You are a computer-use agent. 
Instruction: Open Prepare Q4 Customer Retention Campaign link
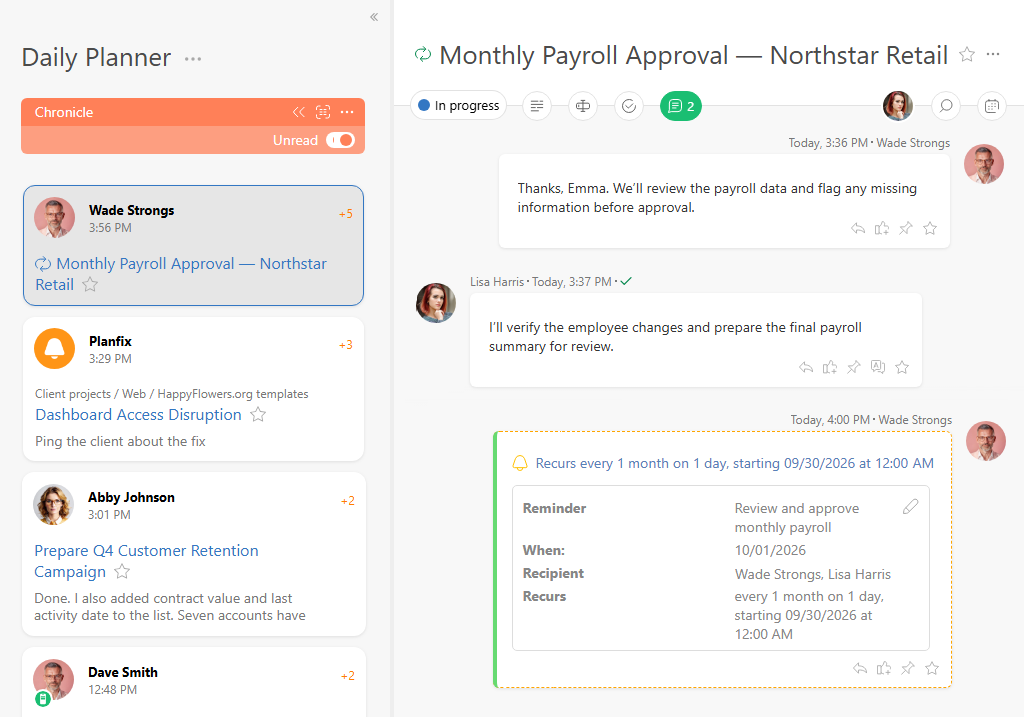(x=146, y=561)
